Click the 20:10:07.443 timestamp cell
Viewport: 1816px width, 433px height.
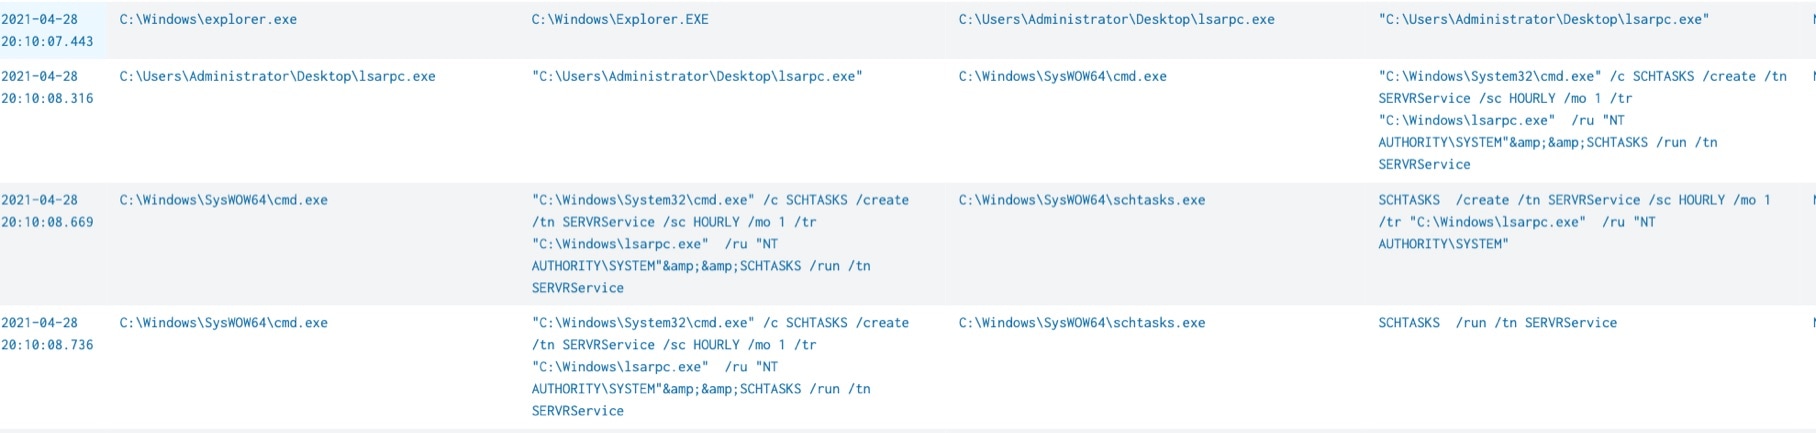(x=47, y=31)
